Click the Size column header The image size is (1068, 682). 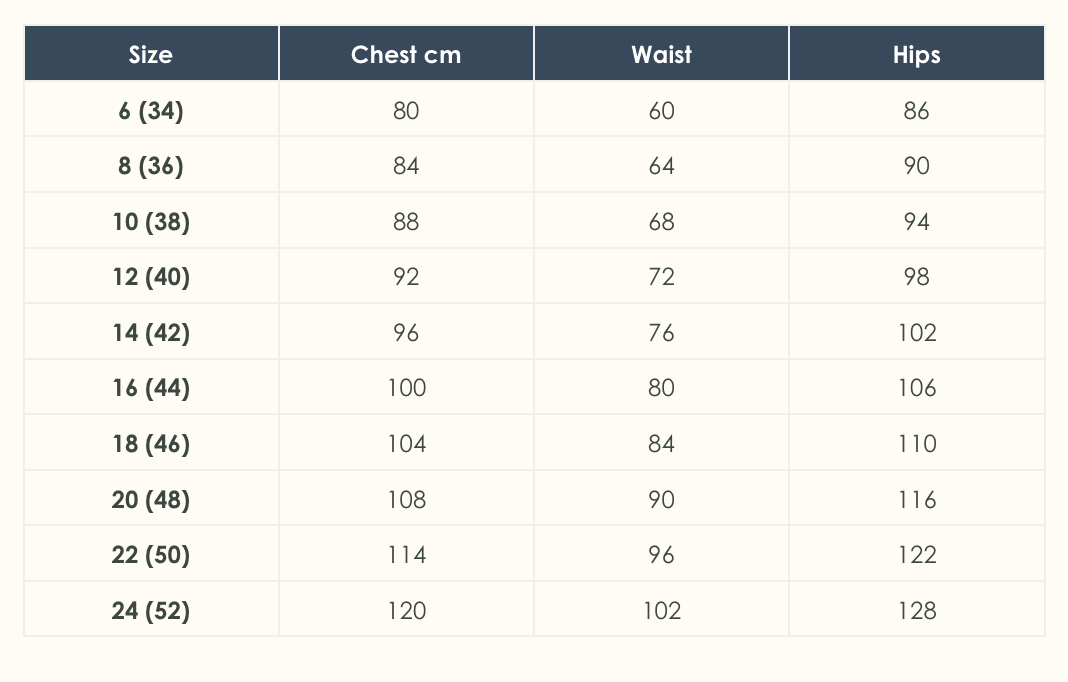click(151, 54)
